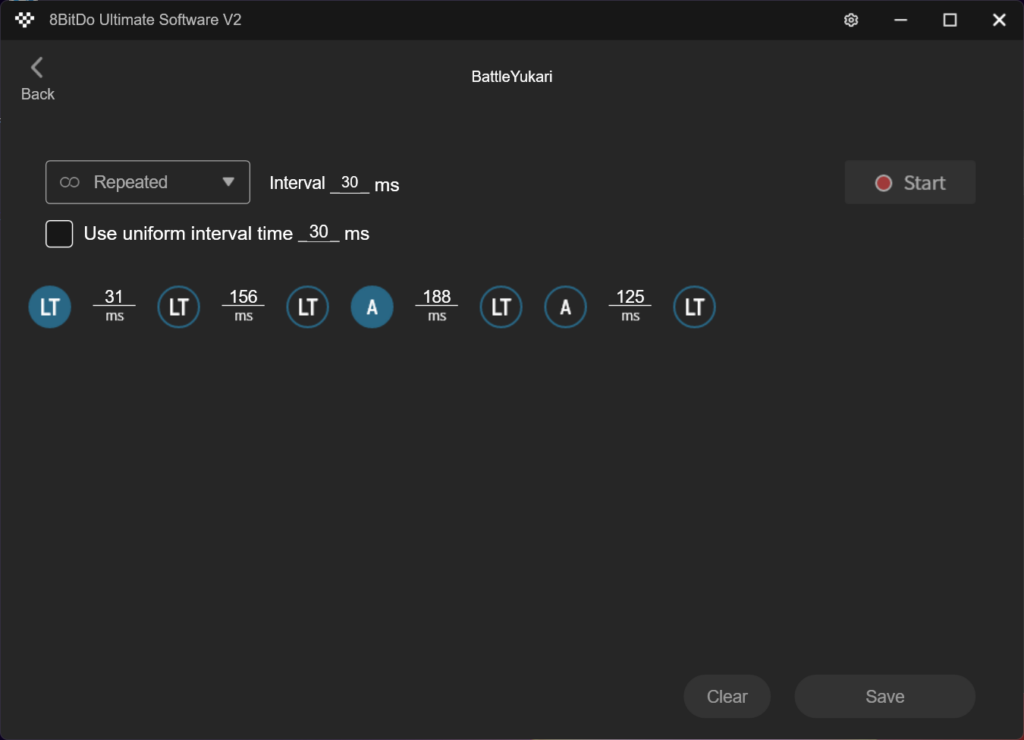Enable the uniform interval time checkbox

click(60, 234)
